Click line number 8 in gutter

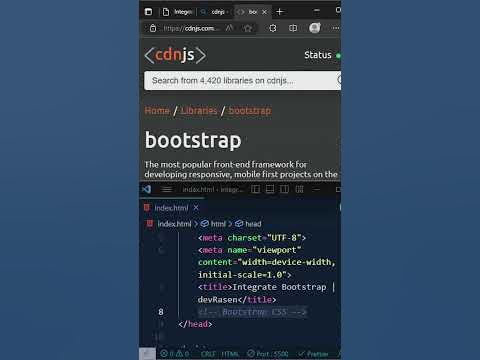click(x=161, y=312)
